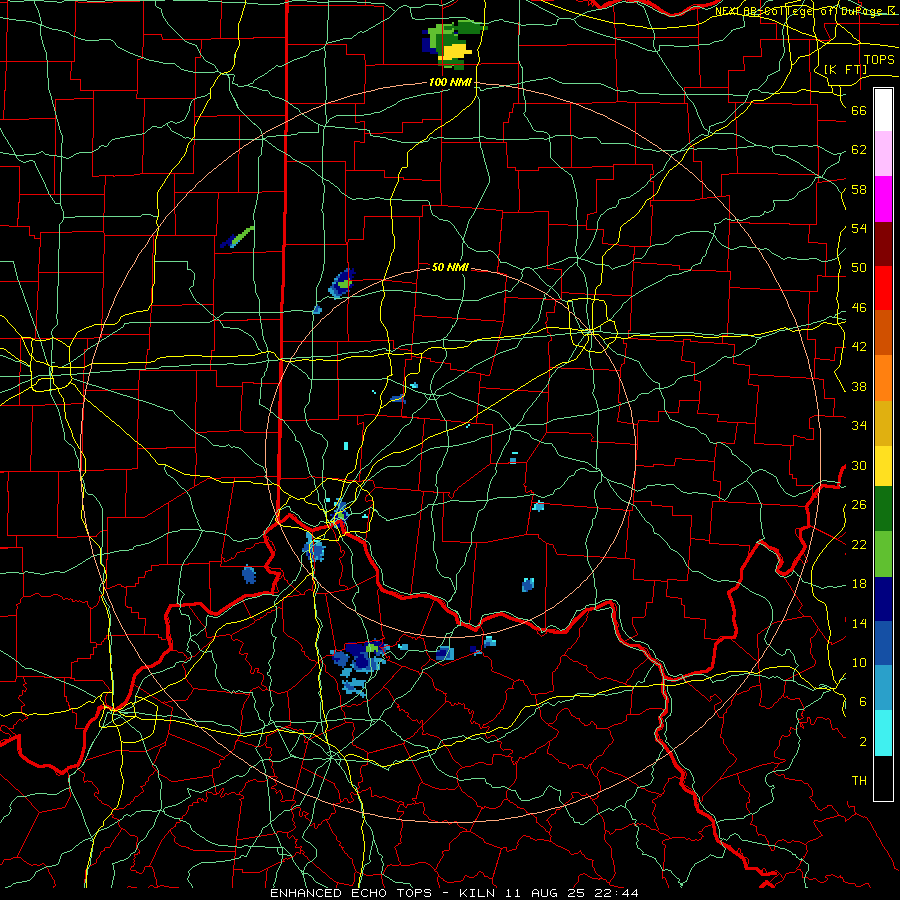The height and width of the screenshot is (900, 900).
Task: Click the '100 NMI' range ring label
Action: [x=450, y=82]
